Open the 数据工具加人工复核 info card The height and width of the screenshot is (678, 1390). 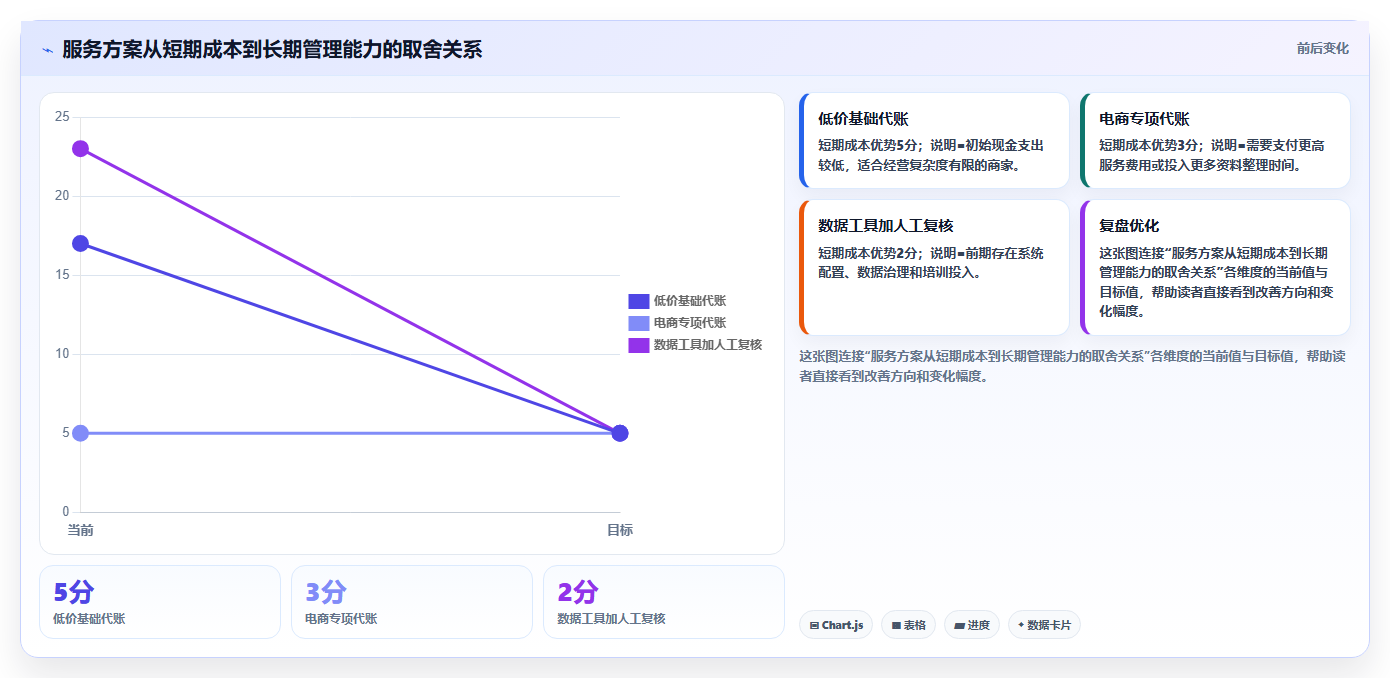(x=934, y=268)
